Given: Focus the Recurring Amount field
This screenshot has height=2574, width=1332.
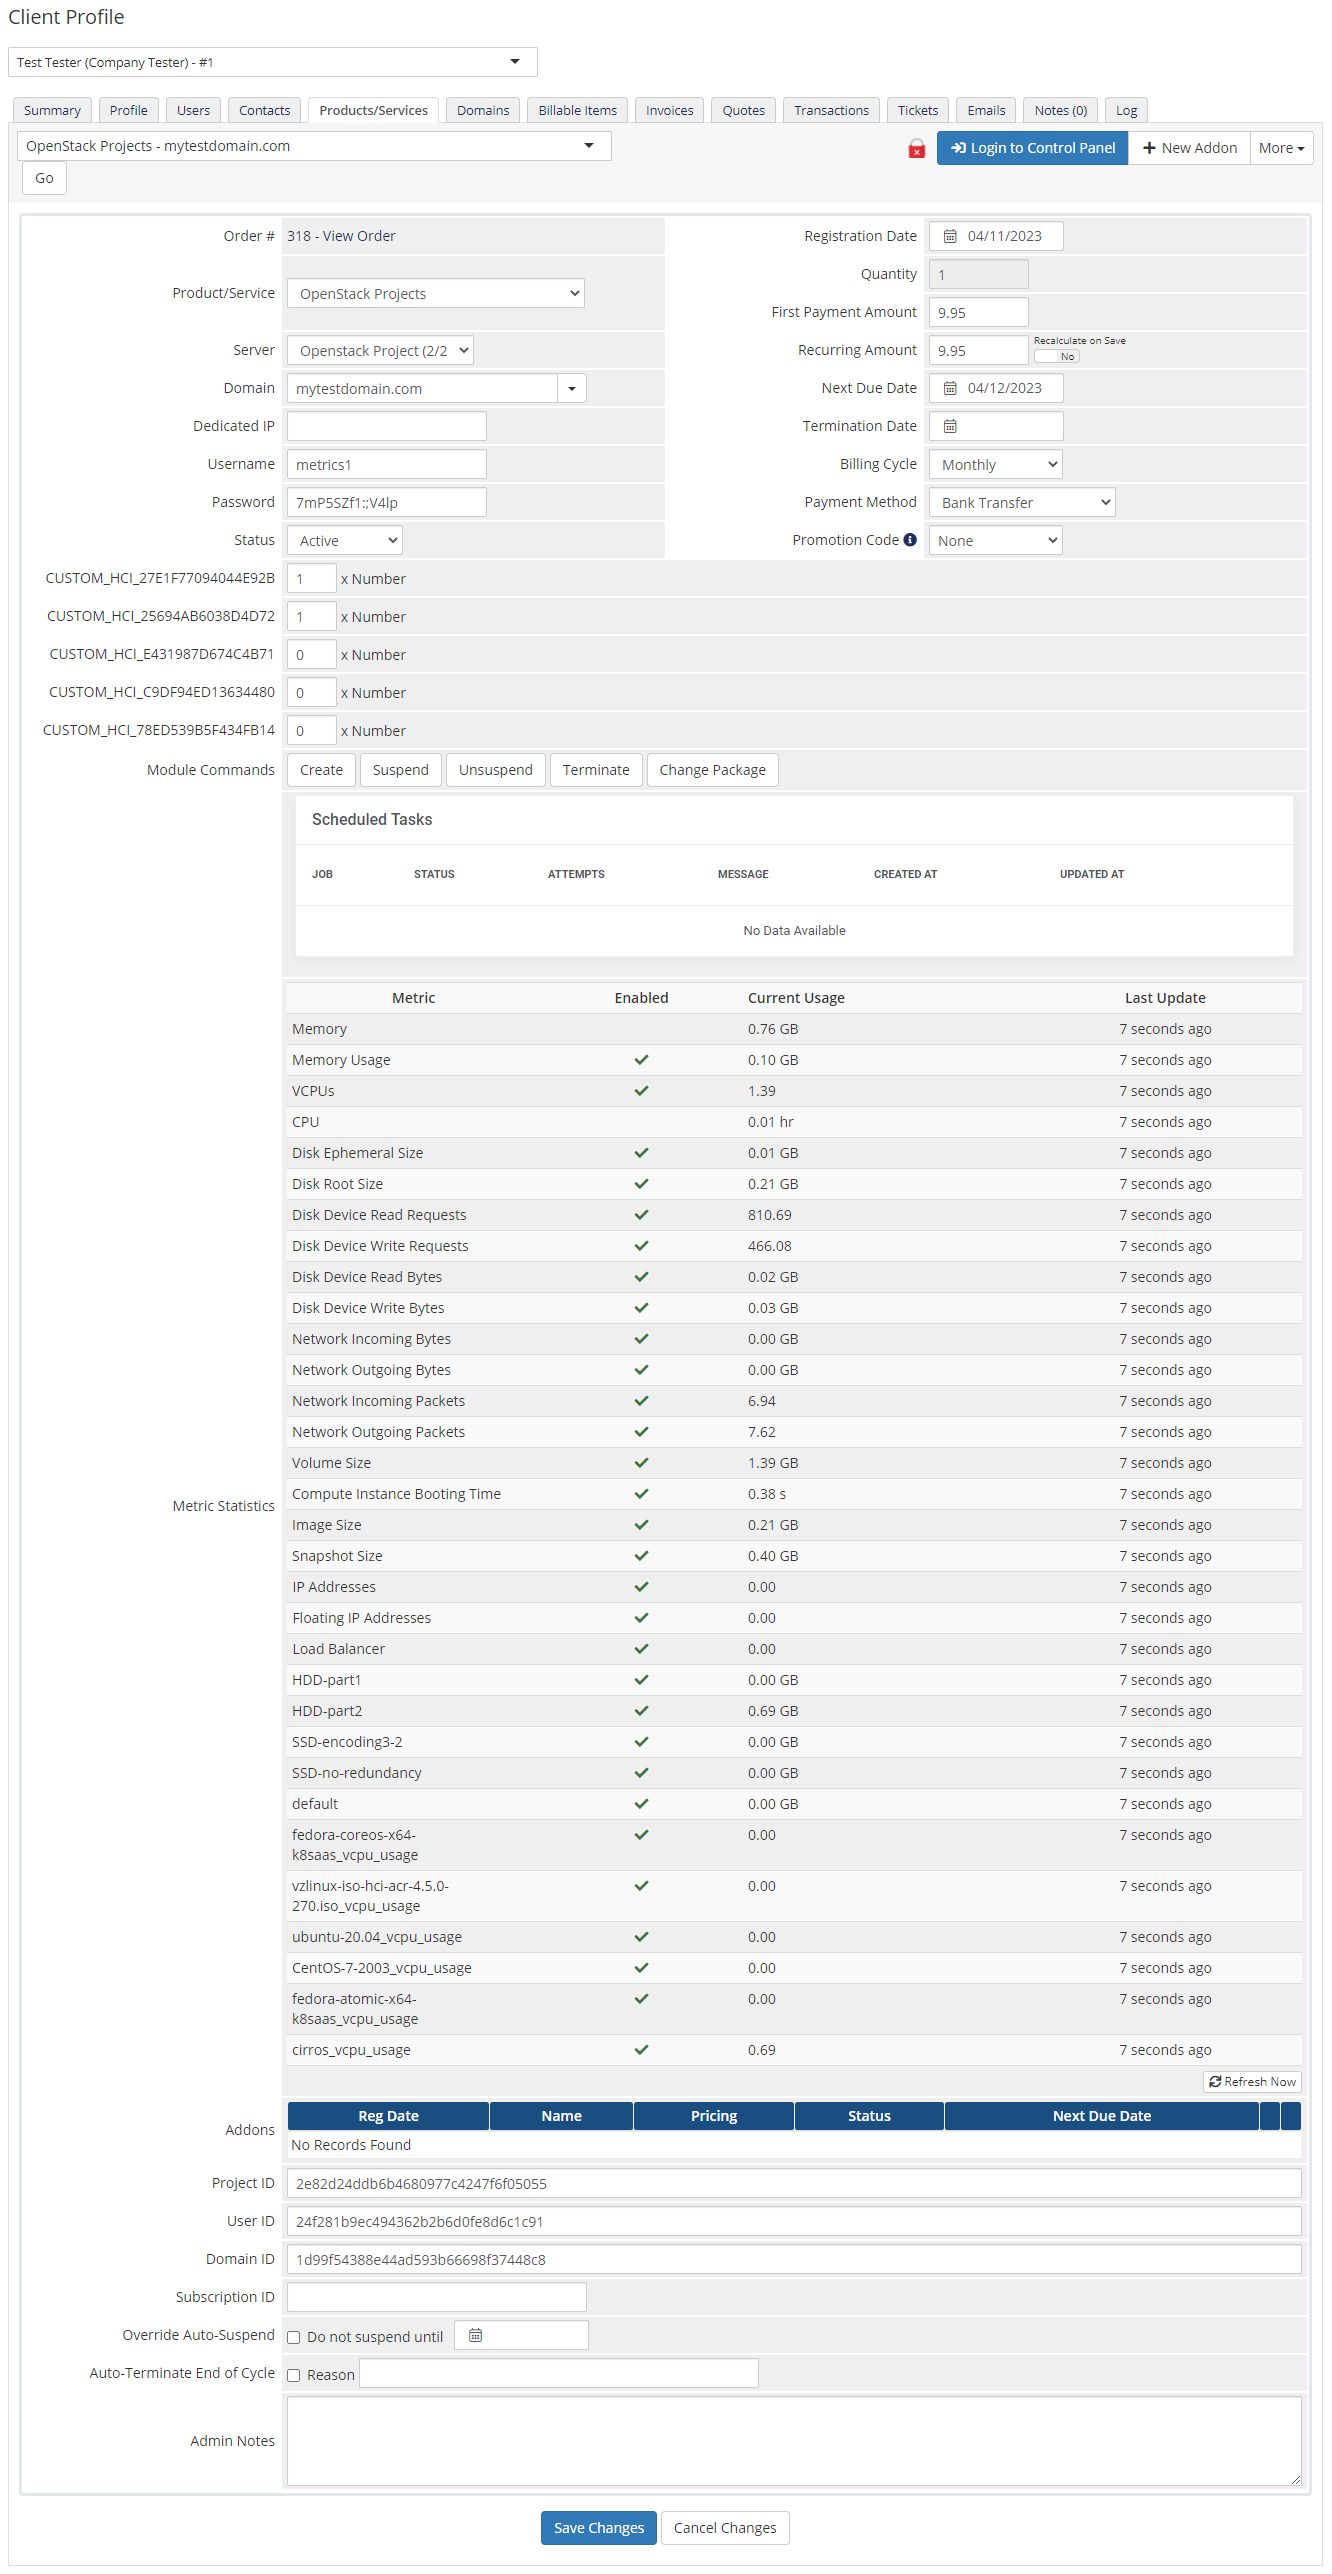Looking at the screenshot, I should 978,350.
